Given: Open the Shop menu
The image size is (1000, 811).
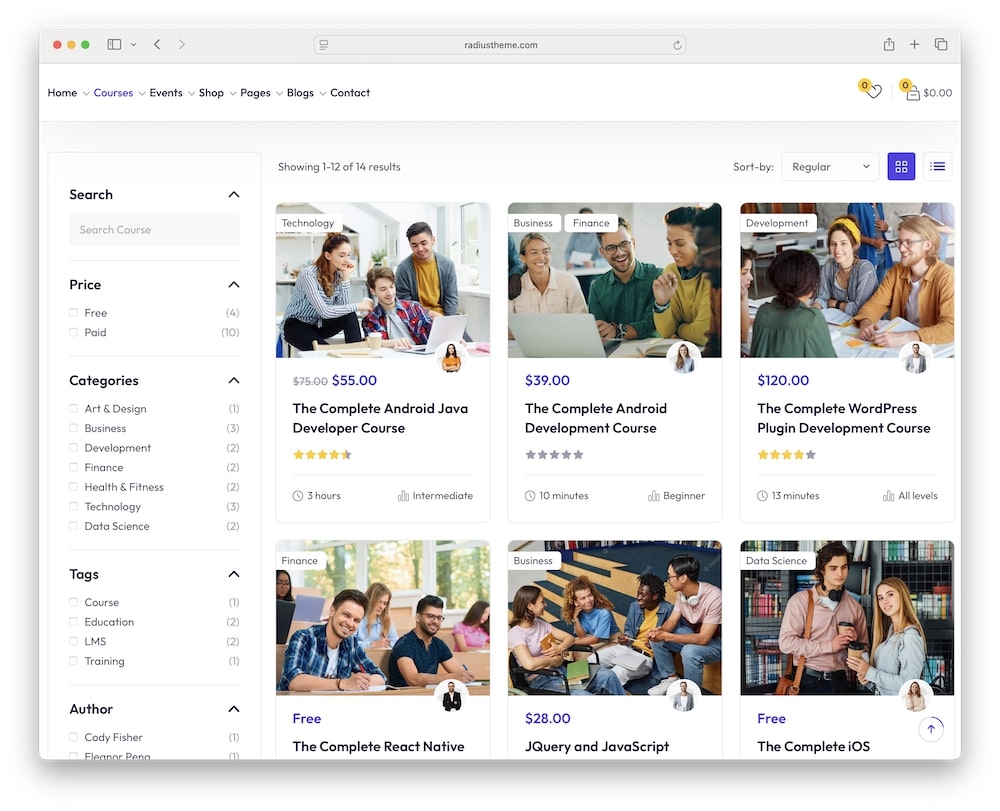Looking at the screenshot, I should click(x=211, y=92).
